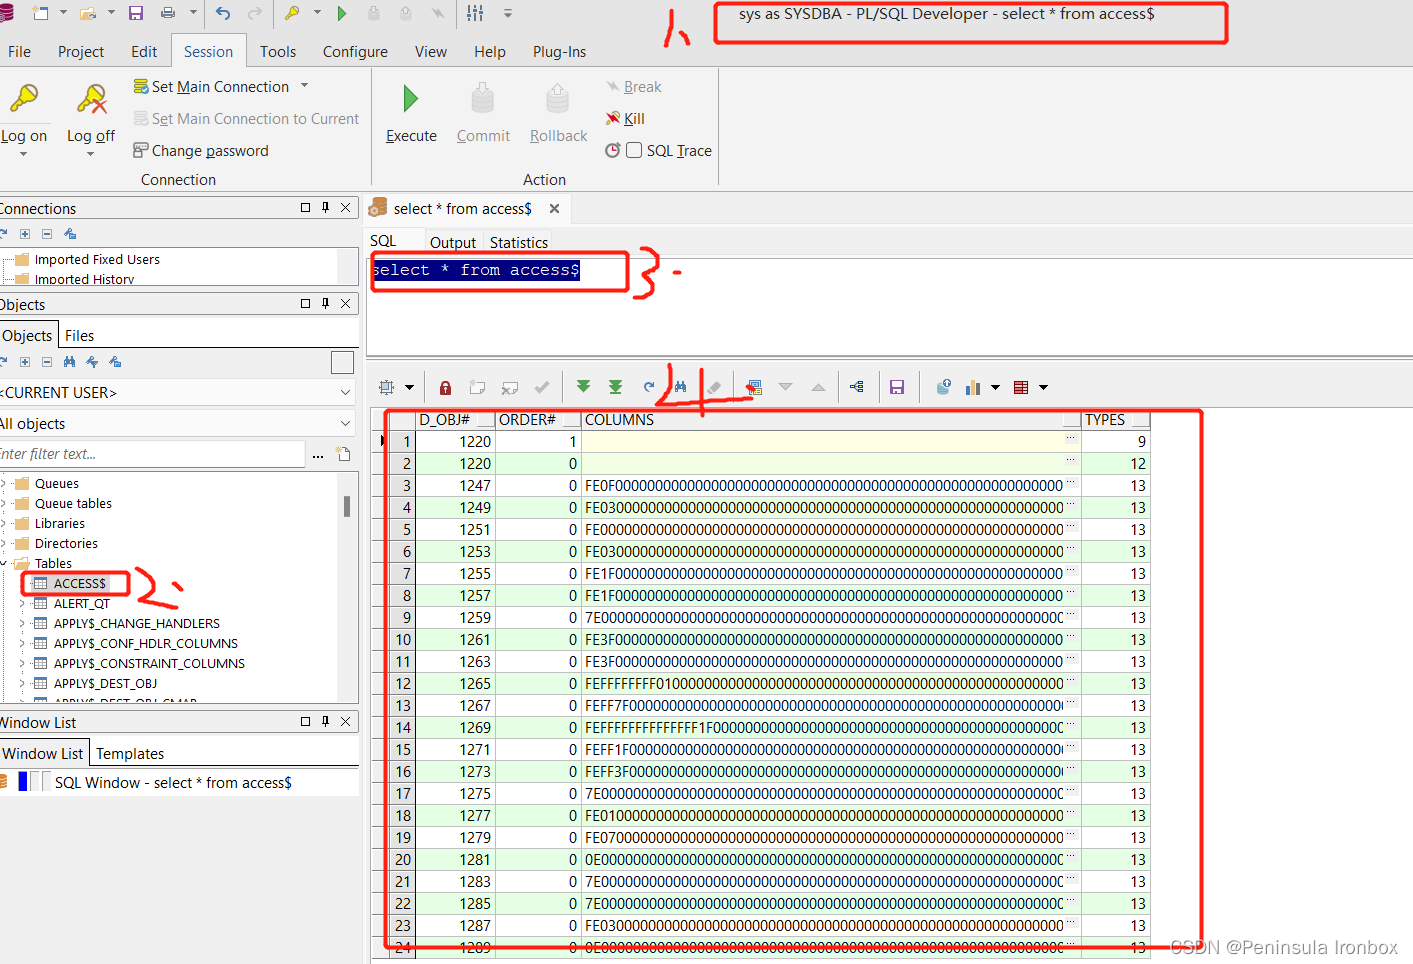Click Fetch next page green arrow
The width and height of the screenshot is (1413, 964).
coord(583,387)
